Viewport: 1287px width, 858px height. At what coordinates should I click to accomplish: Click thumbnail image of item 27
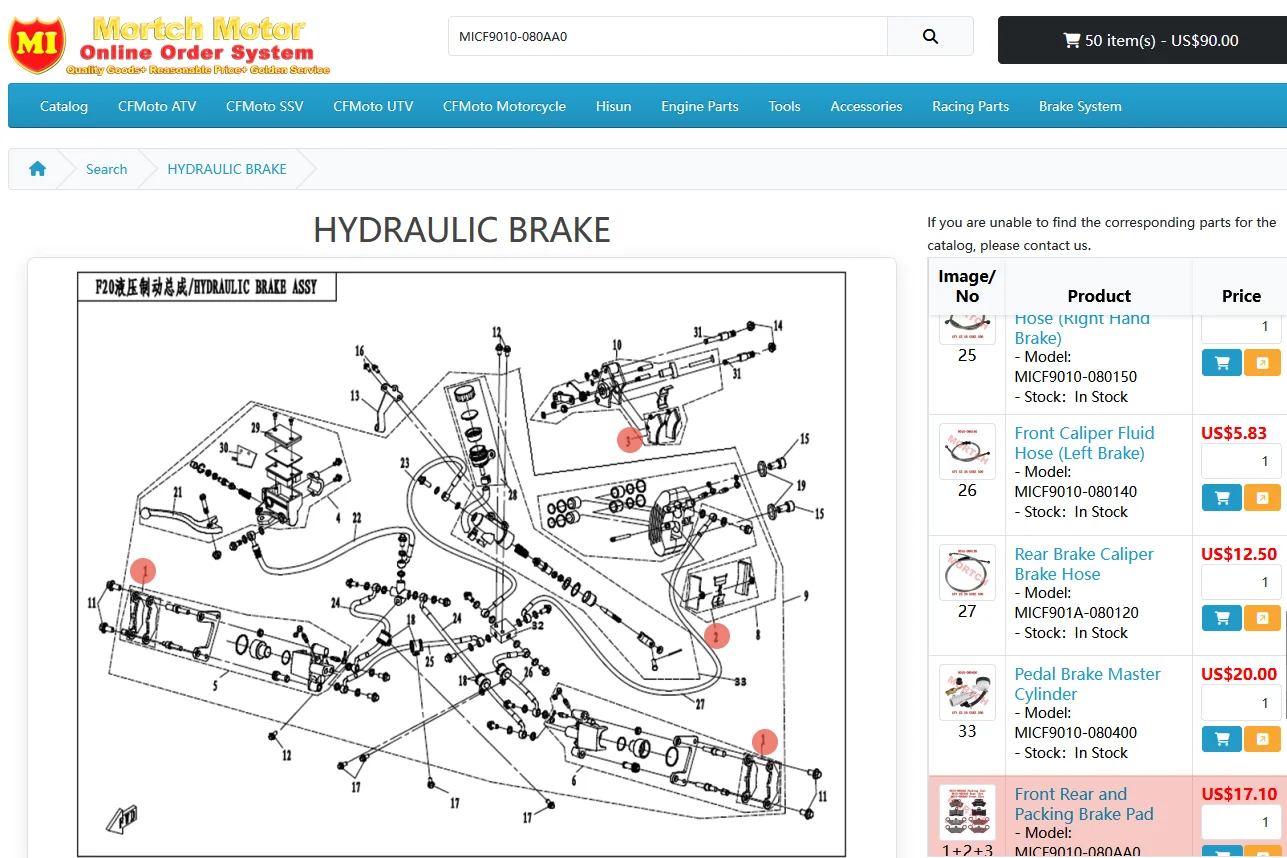click(967, 572)
